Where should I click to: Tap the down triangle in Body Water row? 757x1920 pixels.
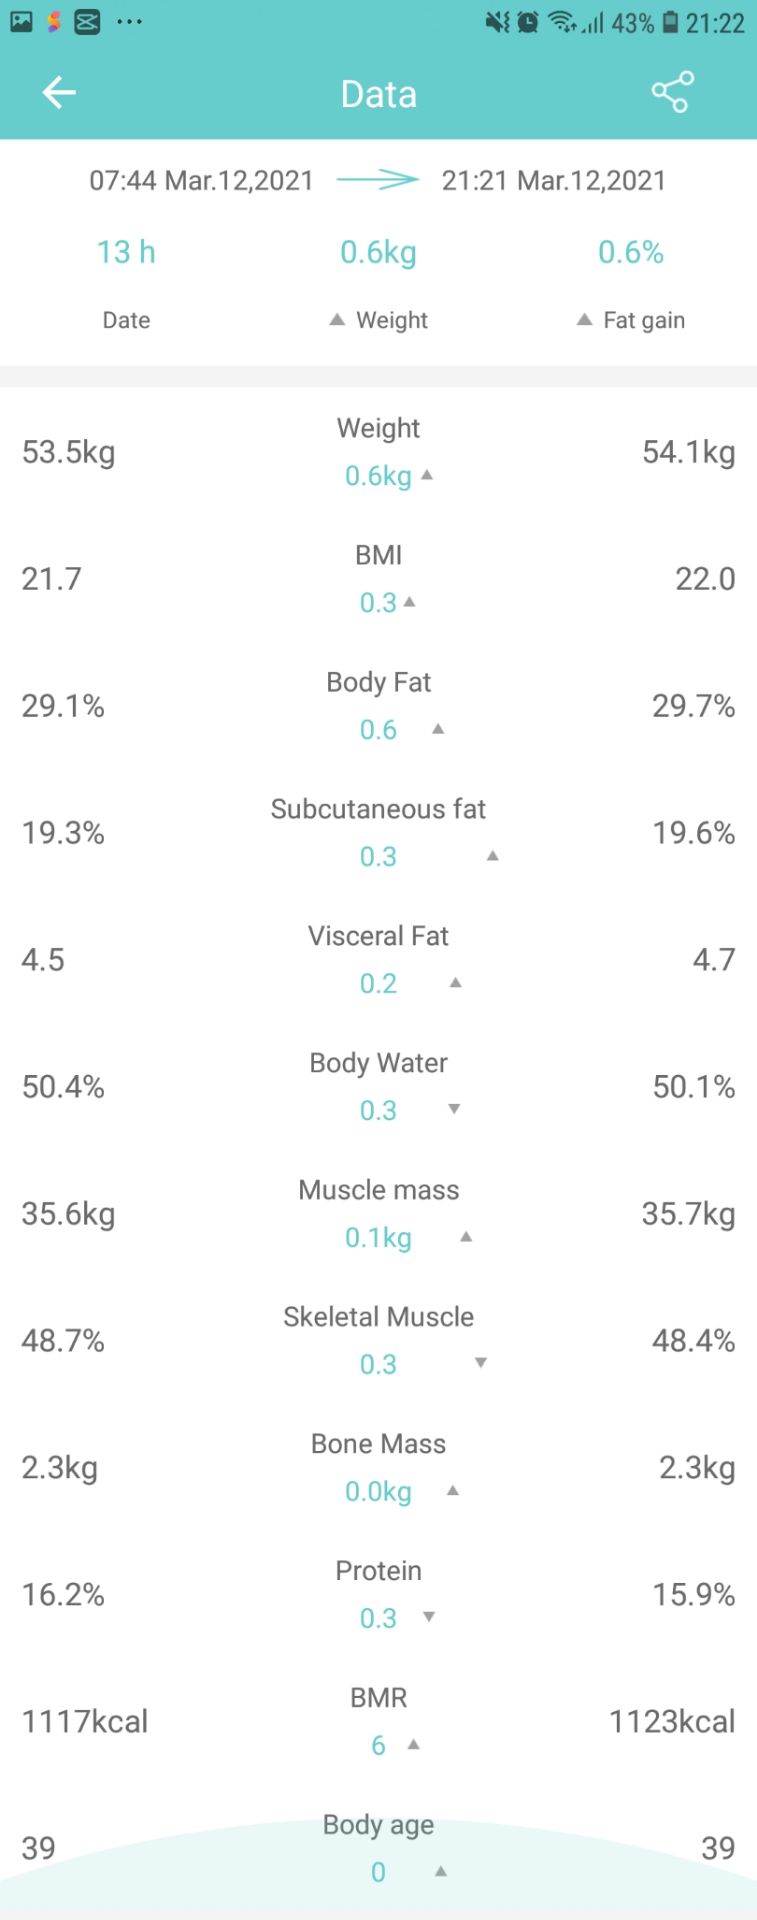454,1109
